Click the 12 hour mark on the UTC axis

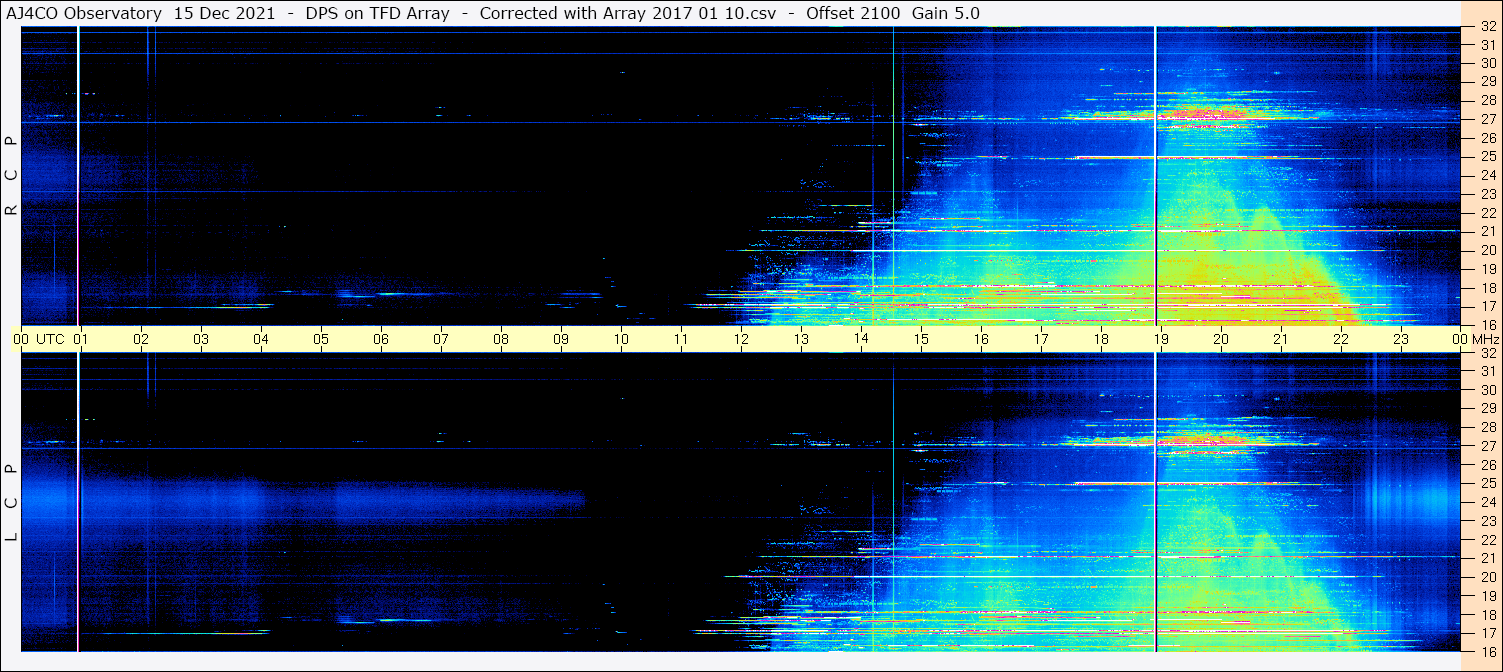[x=741, y=339]
